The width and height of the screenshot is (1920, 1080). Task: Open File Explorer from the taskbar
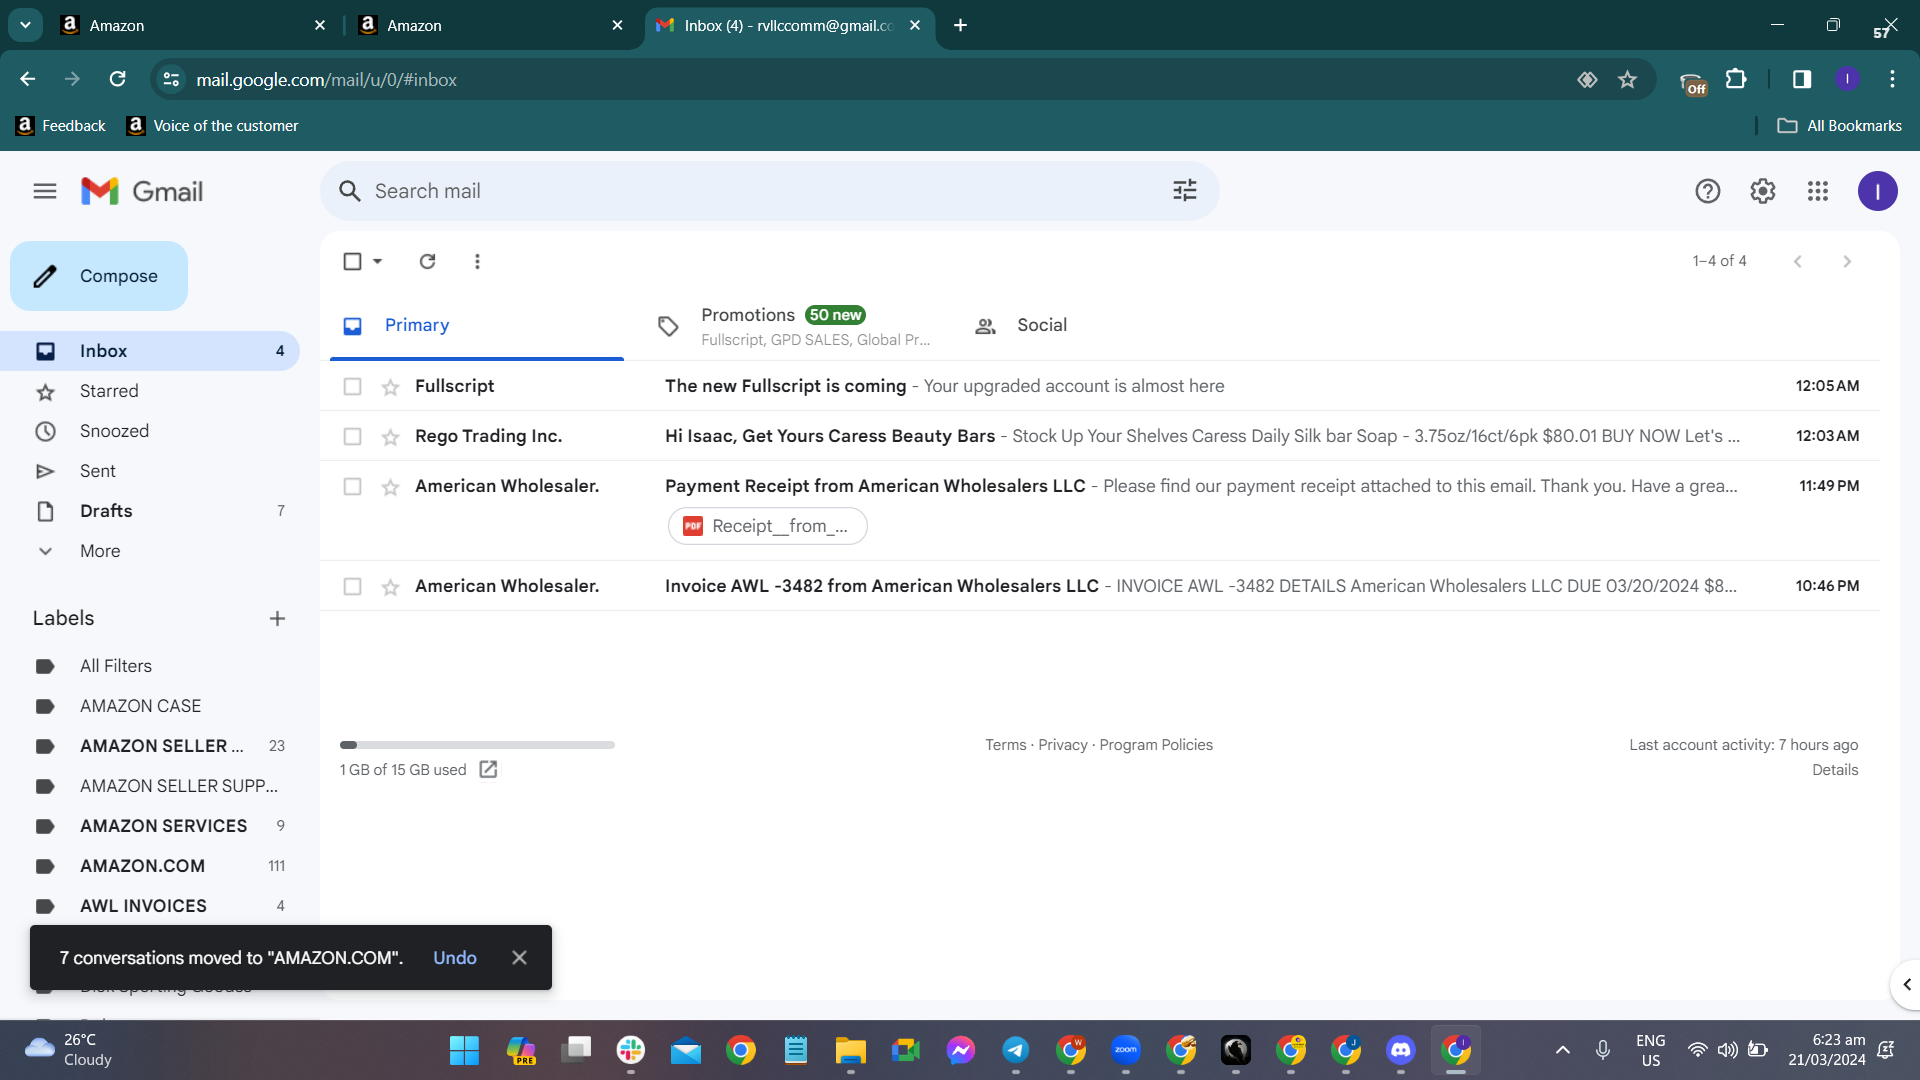pyautogui.click(x=850, y=1050)
